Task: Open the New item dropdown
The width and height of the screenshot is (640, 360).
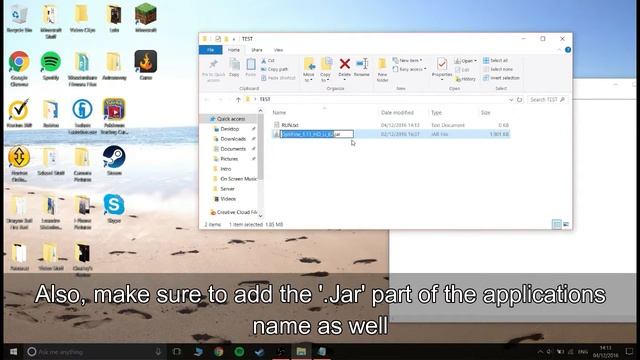Action: 407,60
